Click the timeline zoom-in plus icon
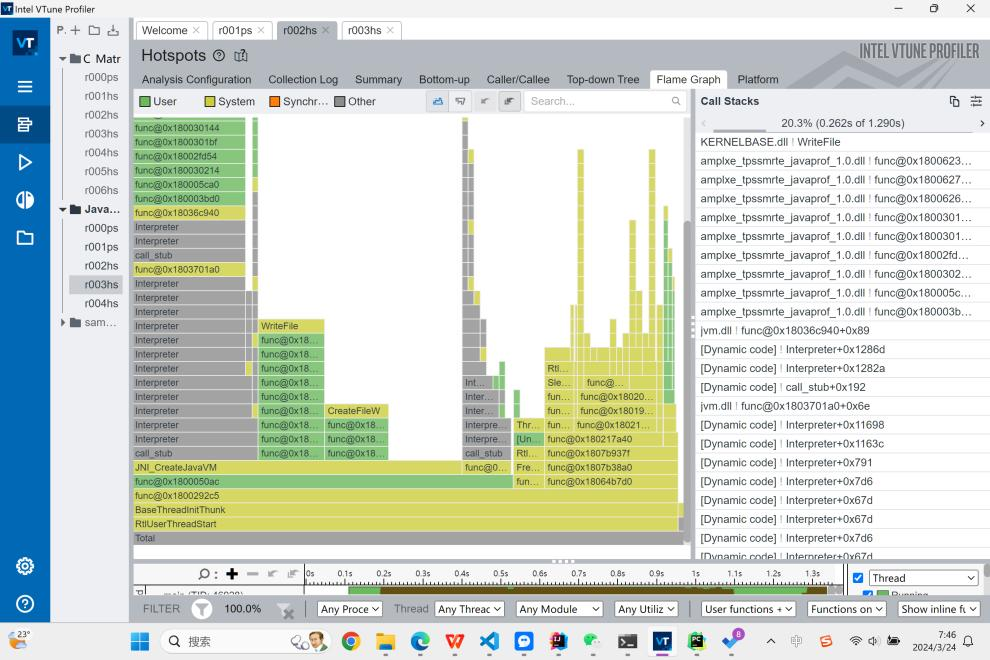 232,573
